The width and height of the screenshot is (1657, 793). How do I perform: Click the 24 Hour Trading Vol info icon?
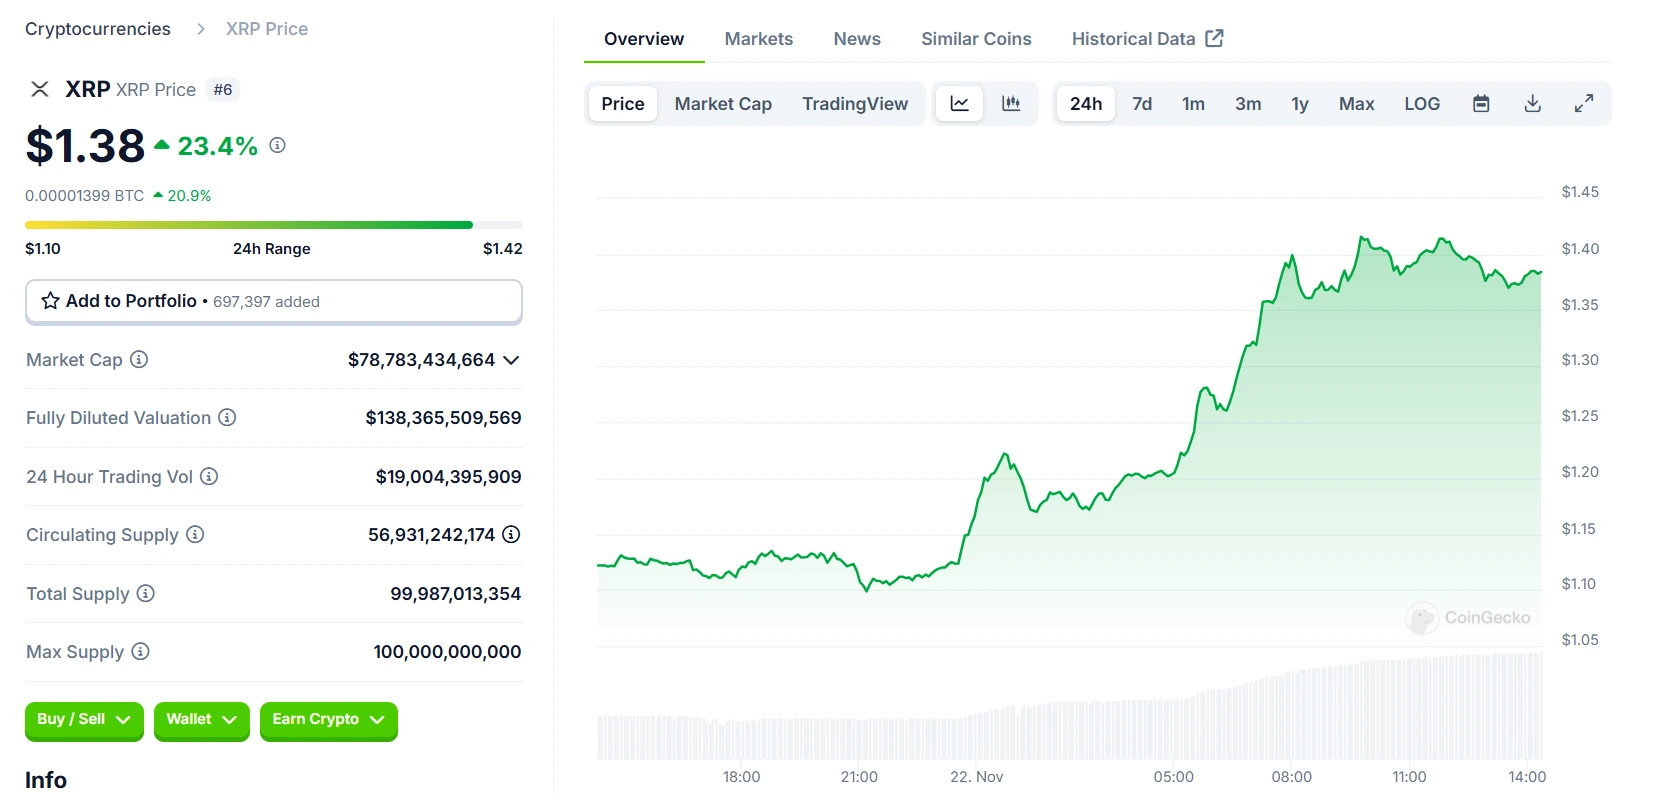[209, 476]
